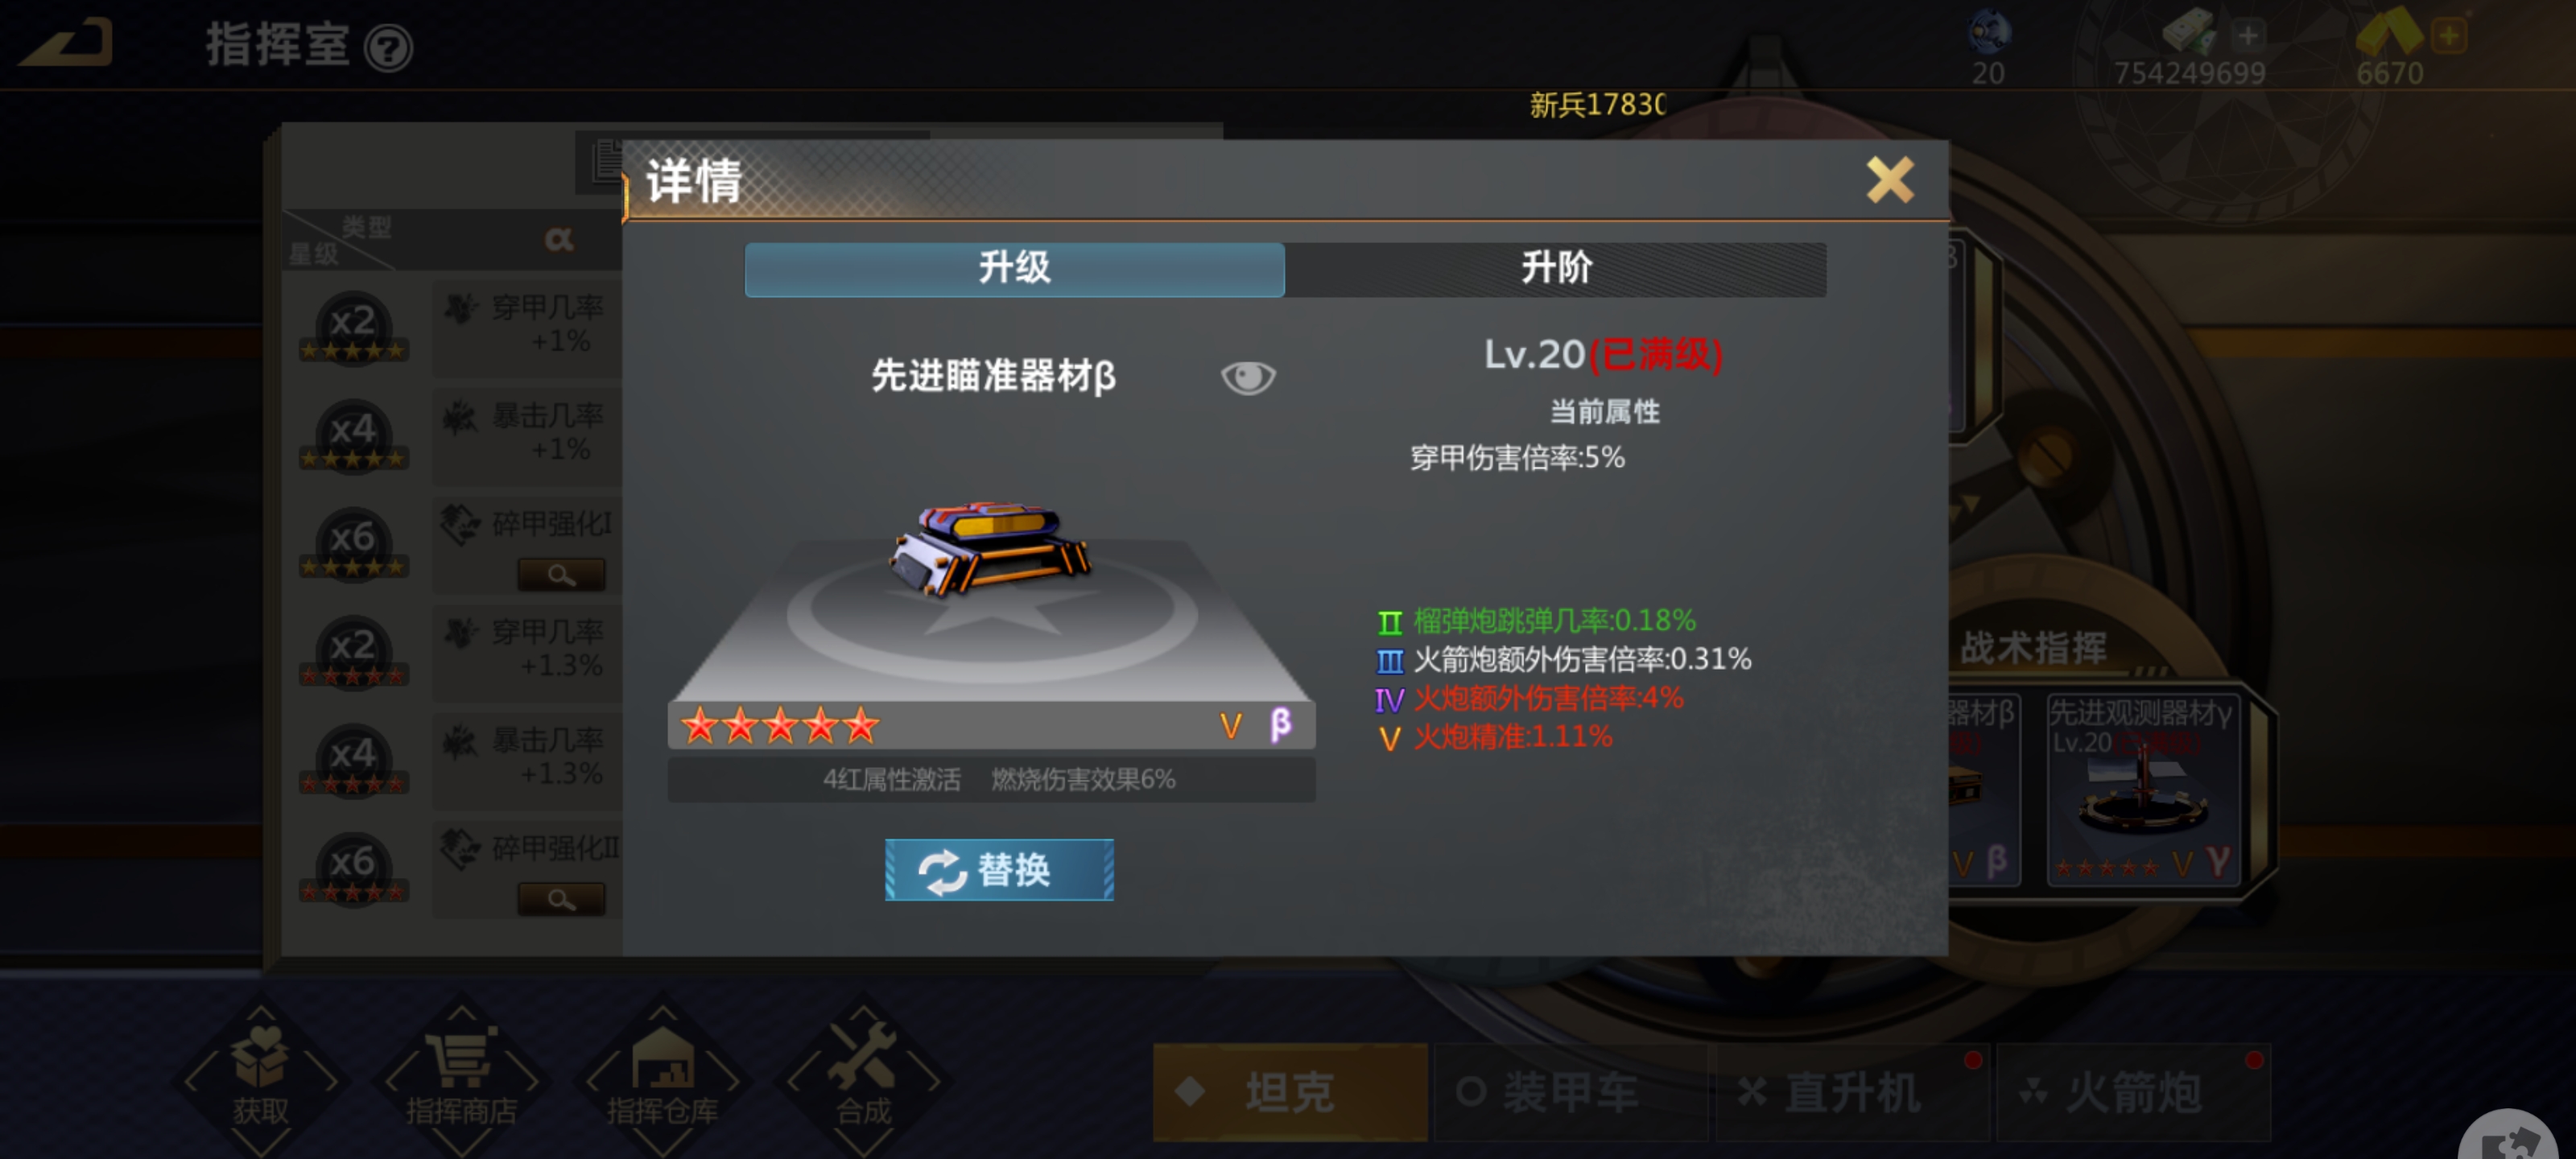Close the 详情 dialog with the X
The image size is (2576, 1159).
(1889, 180)
